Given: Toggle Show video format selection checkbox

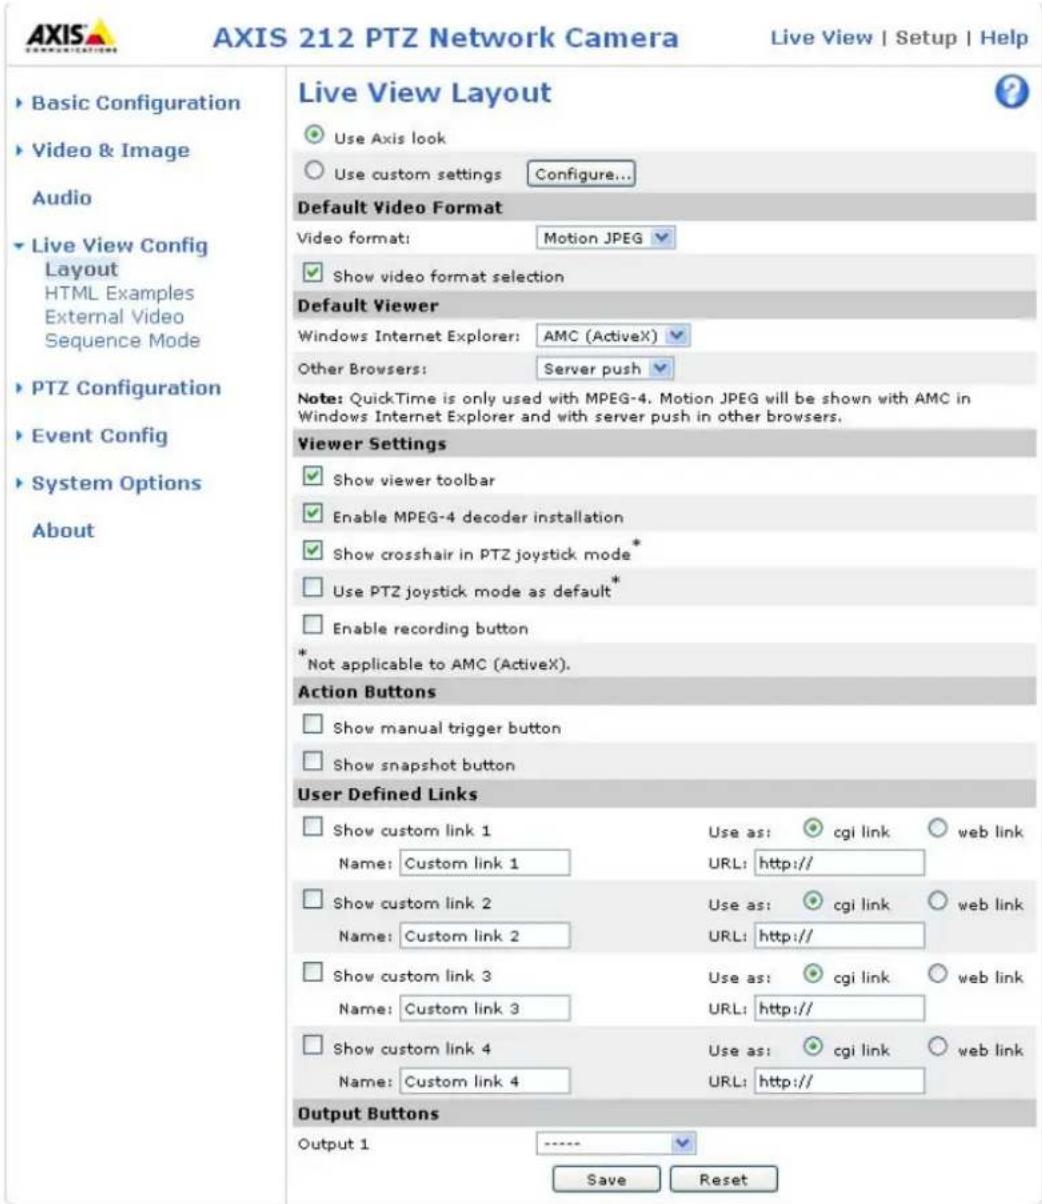Looking at the screenshot, I should tap(312, 273).
